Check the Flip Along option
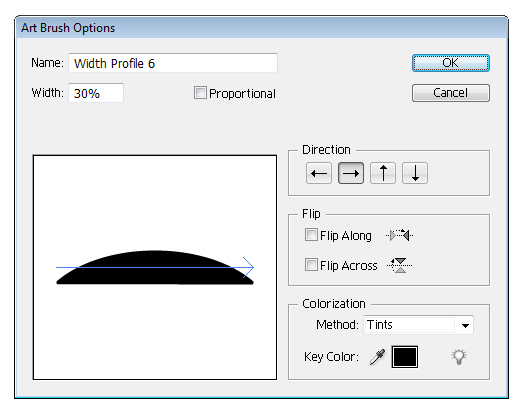The image size is (523, 411). click(x=311, y=235)
